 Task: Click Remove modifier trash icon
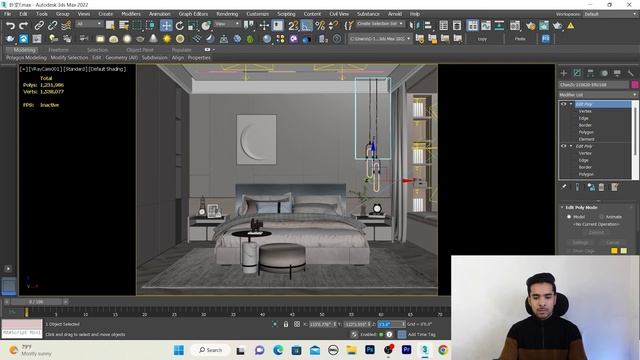click(601, 187)
